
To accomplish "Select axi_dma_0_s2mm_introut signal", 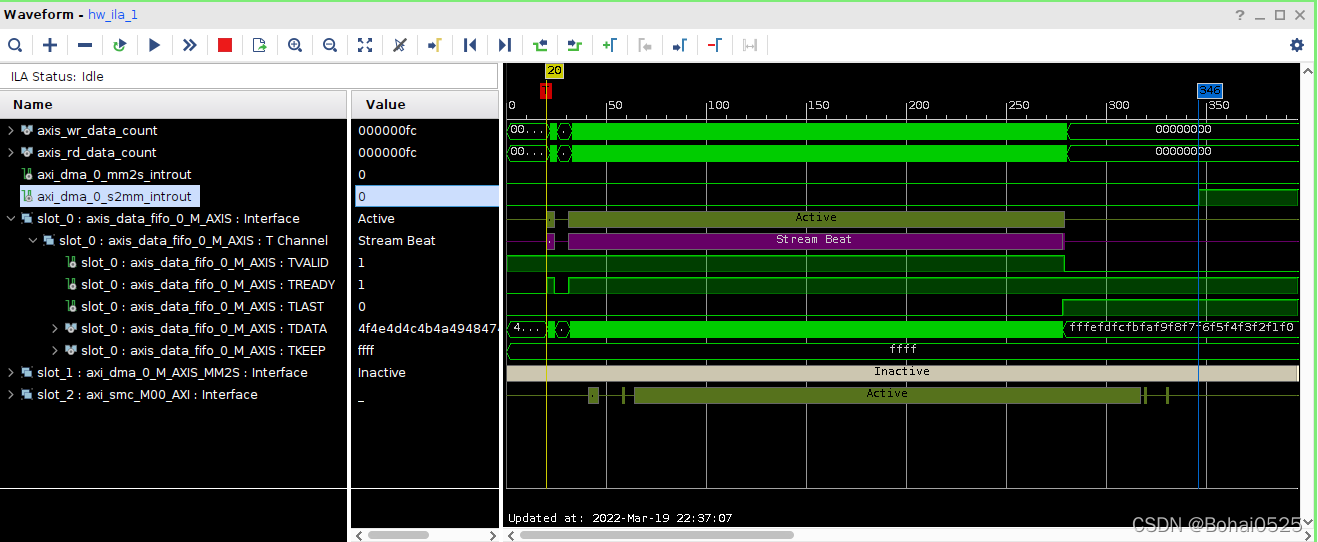I will tap(114, 196).
